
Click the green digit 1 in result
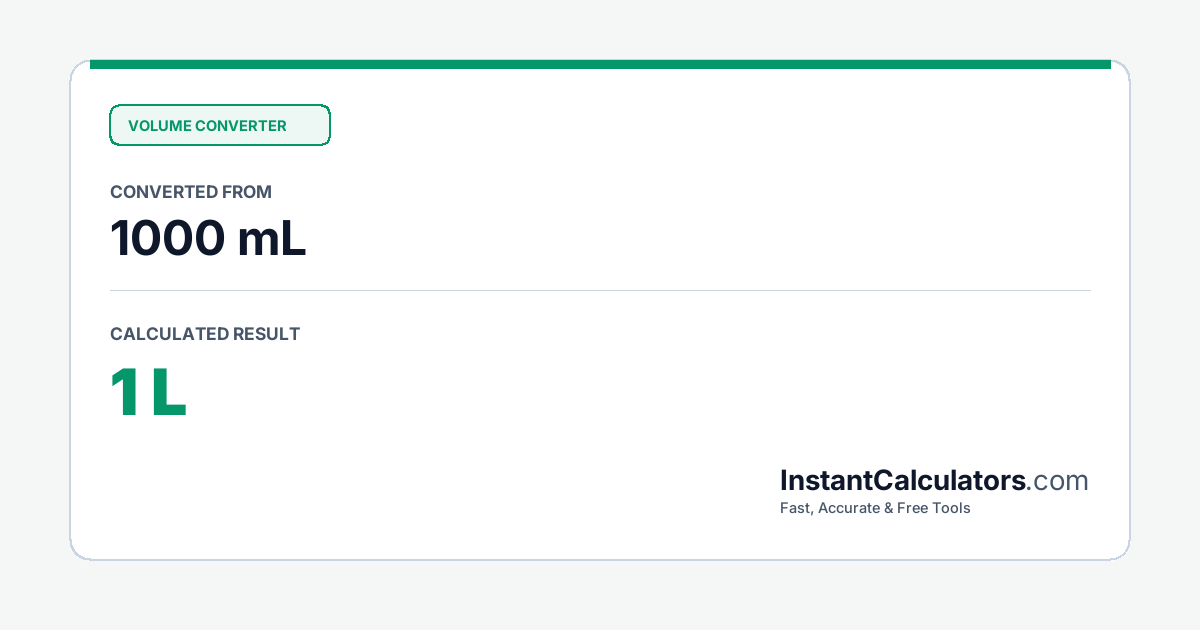124,393
